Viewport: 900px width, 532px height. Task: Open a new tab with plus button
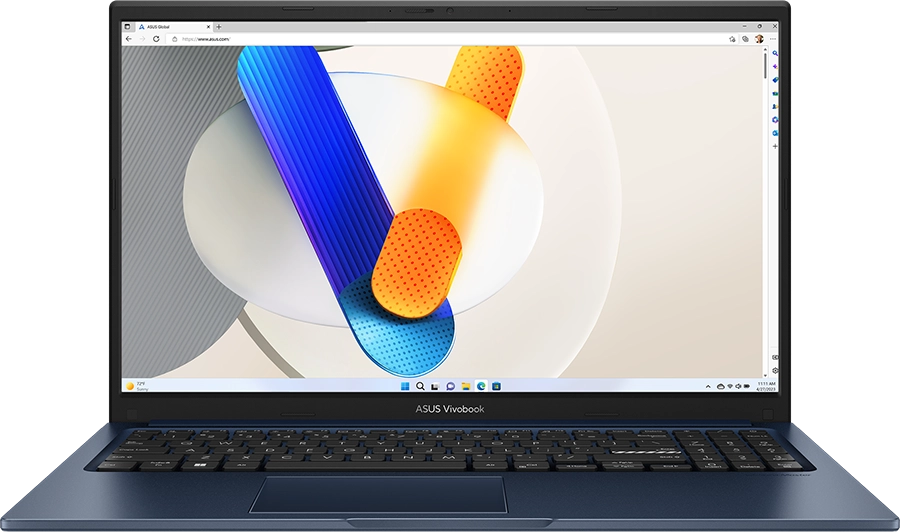[219, 26]
